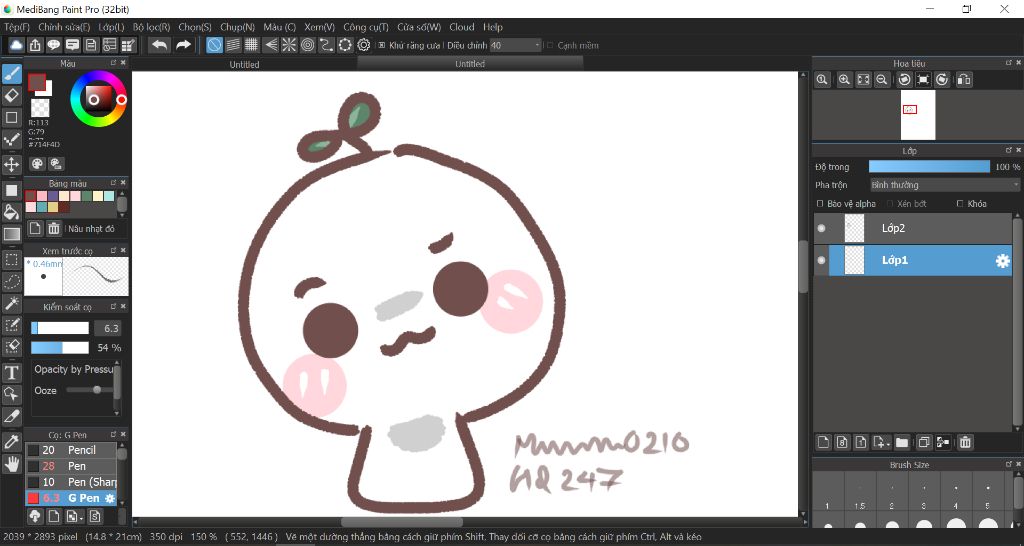
Task: Select the Pen (Sharp) brush
Action: 71,482
